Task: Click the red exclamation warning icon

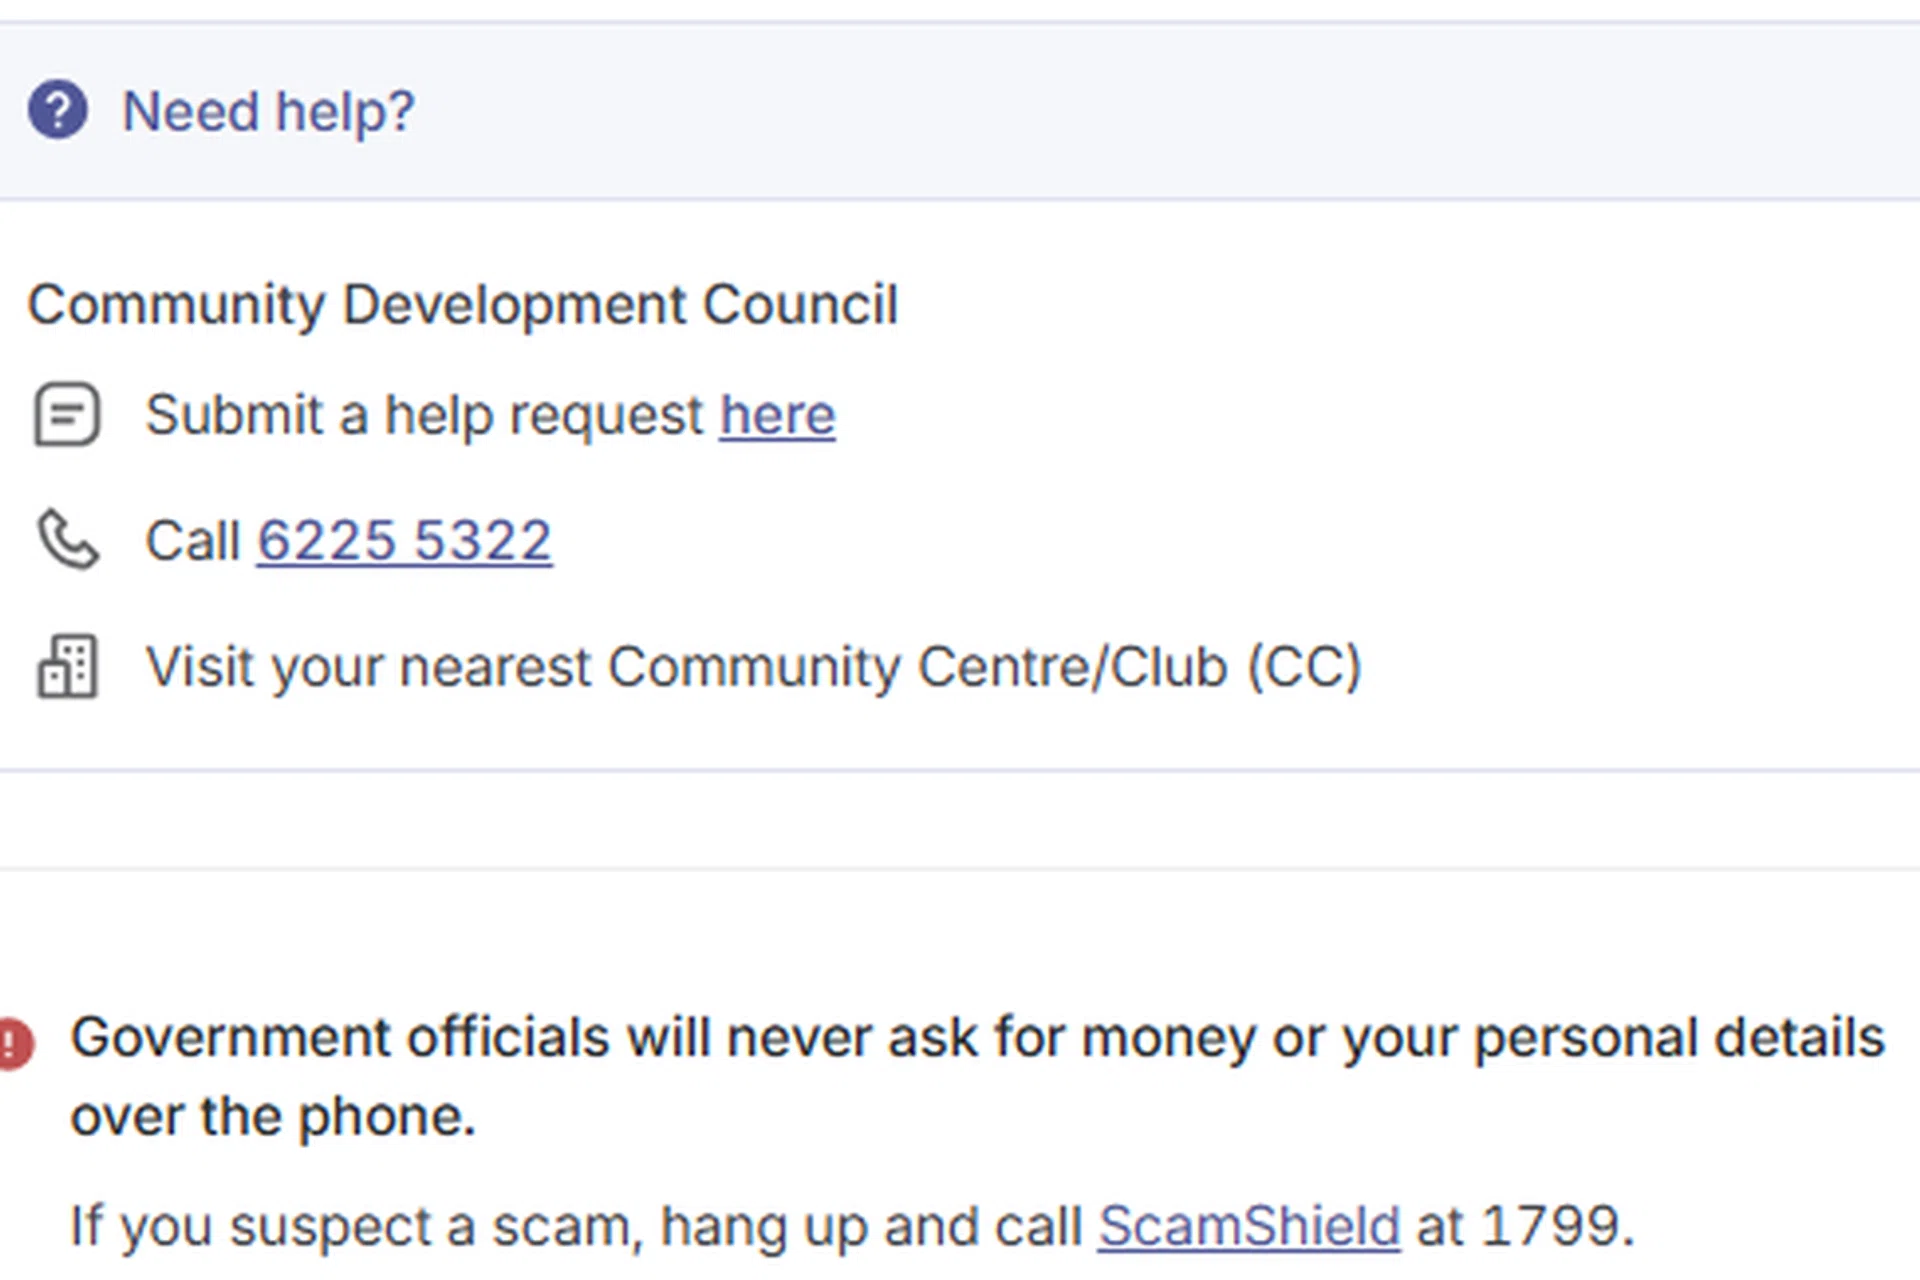Action: pos(14,1044)
